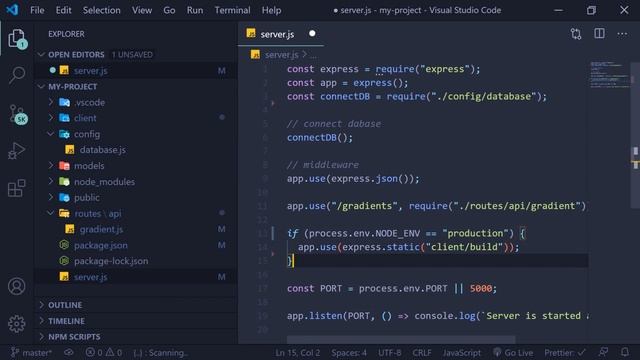640x360 pixels.
Task: Open the notifications bell
Action: [x=625, y=352]
